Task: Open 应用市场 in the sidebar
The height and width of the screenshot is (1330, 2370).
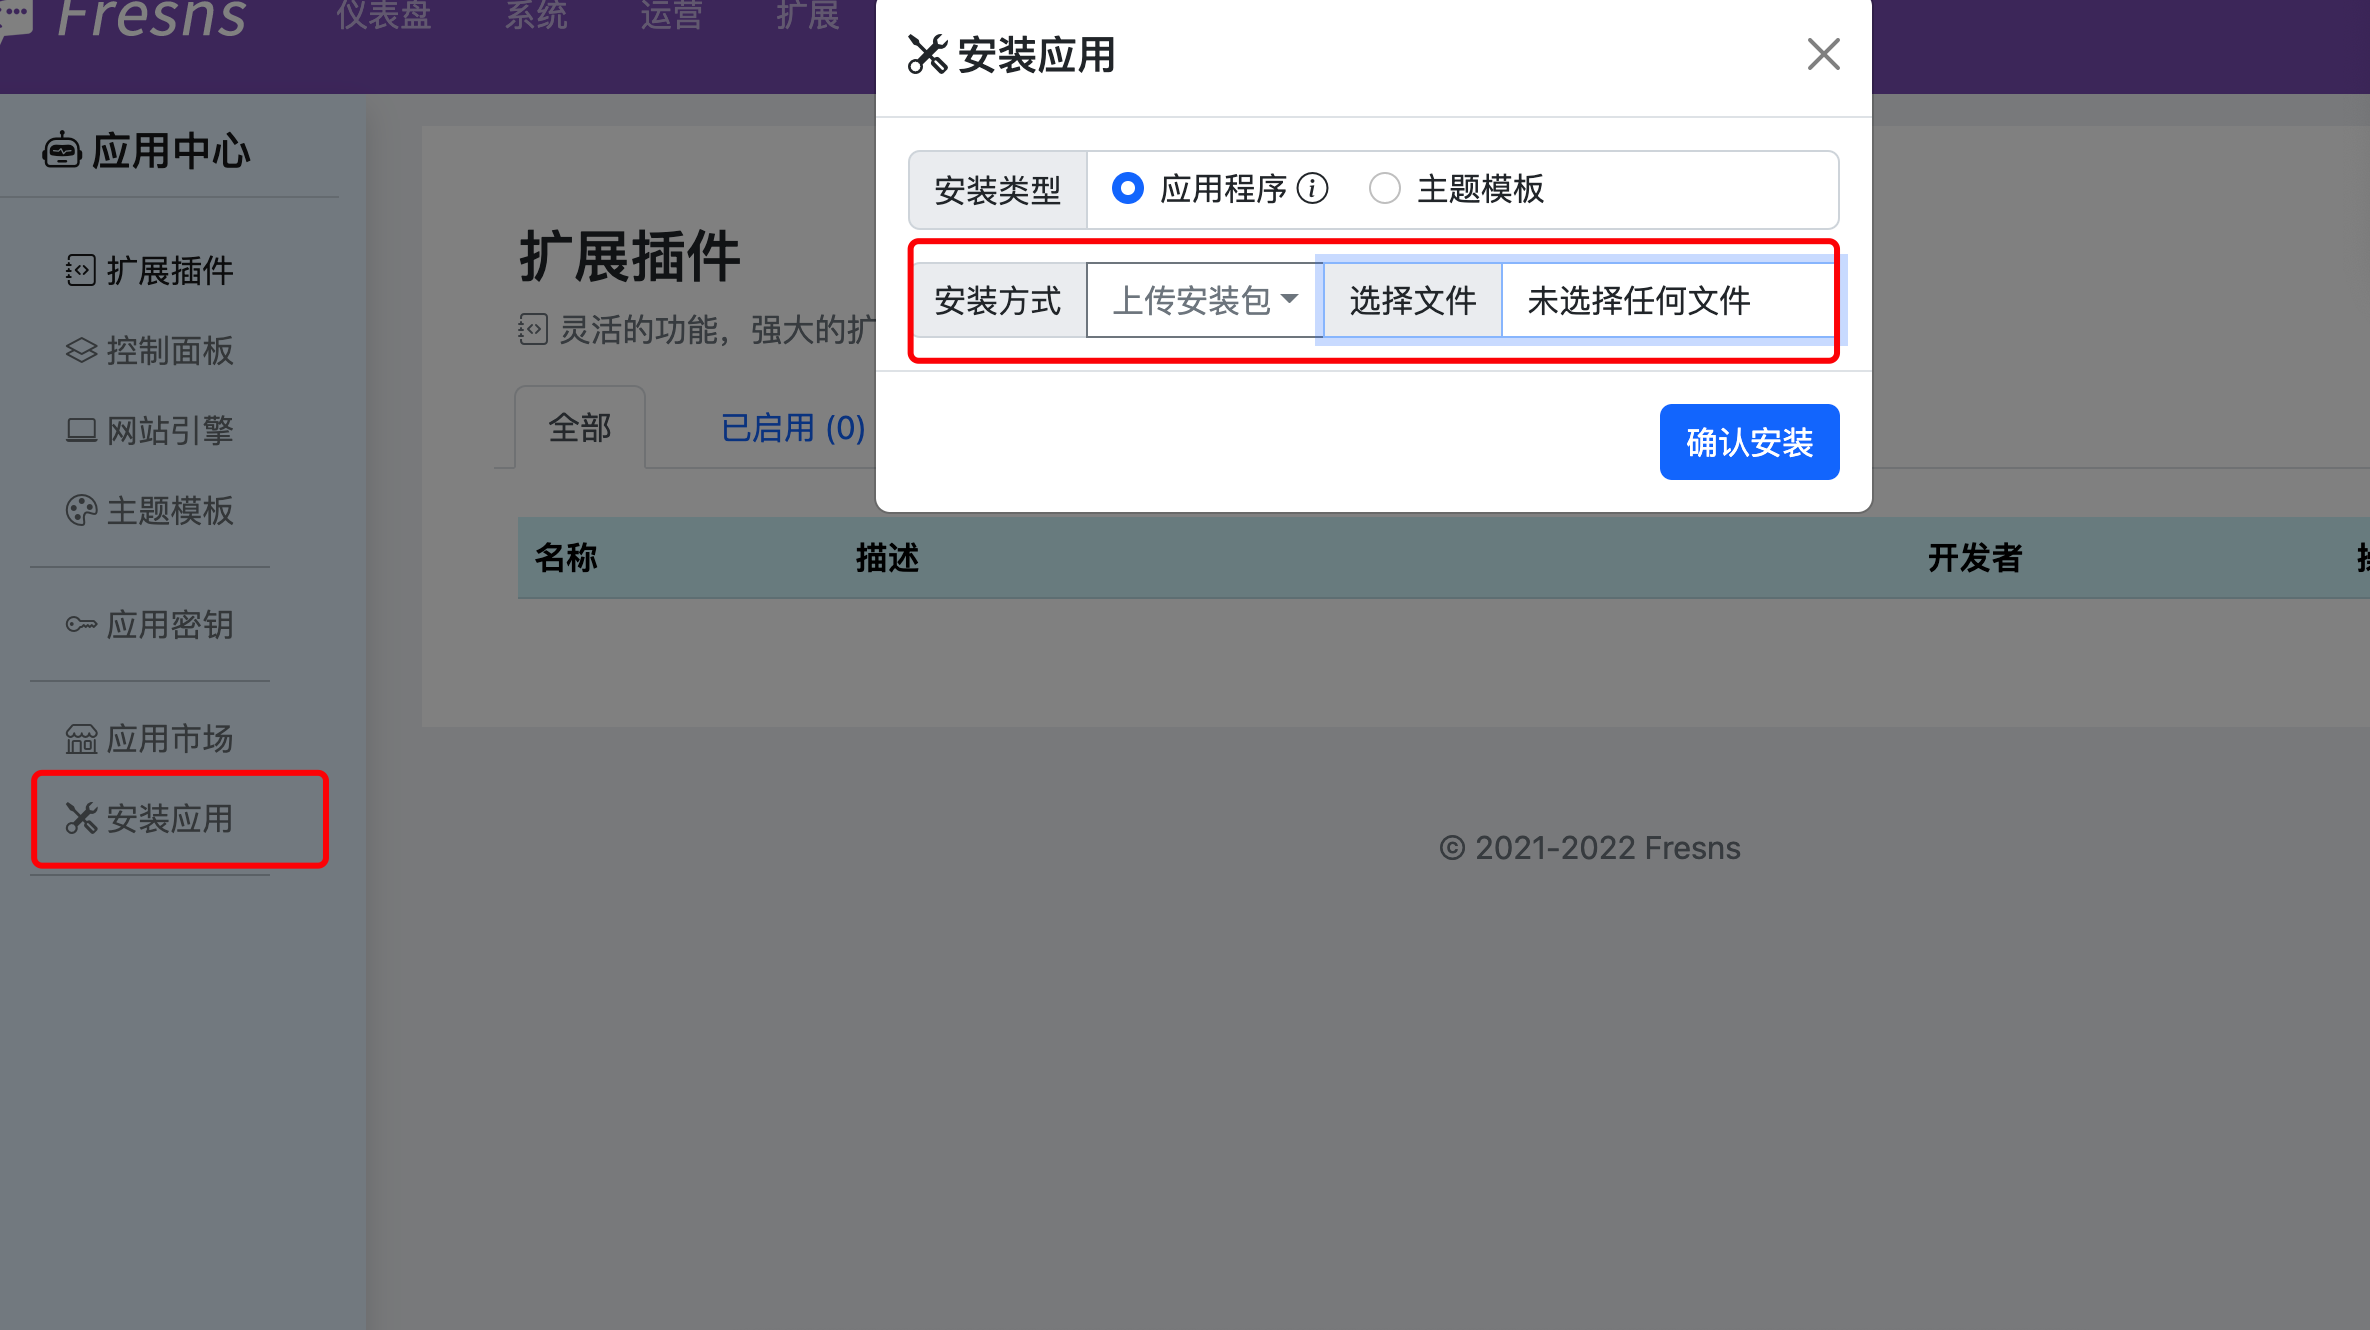Action: 150,739
